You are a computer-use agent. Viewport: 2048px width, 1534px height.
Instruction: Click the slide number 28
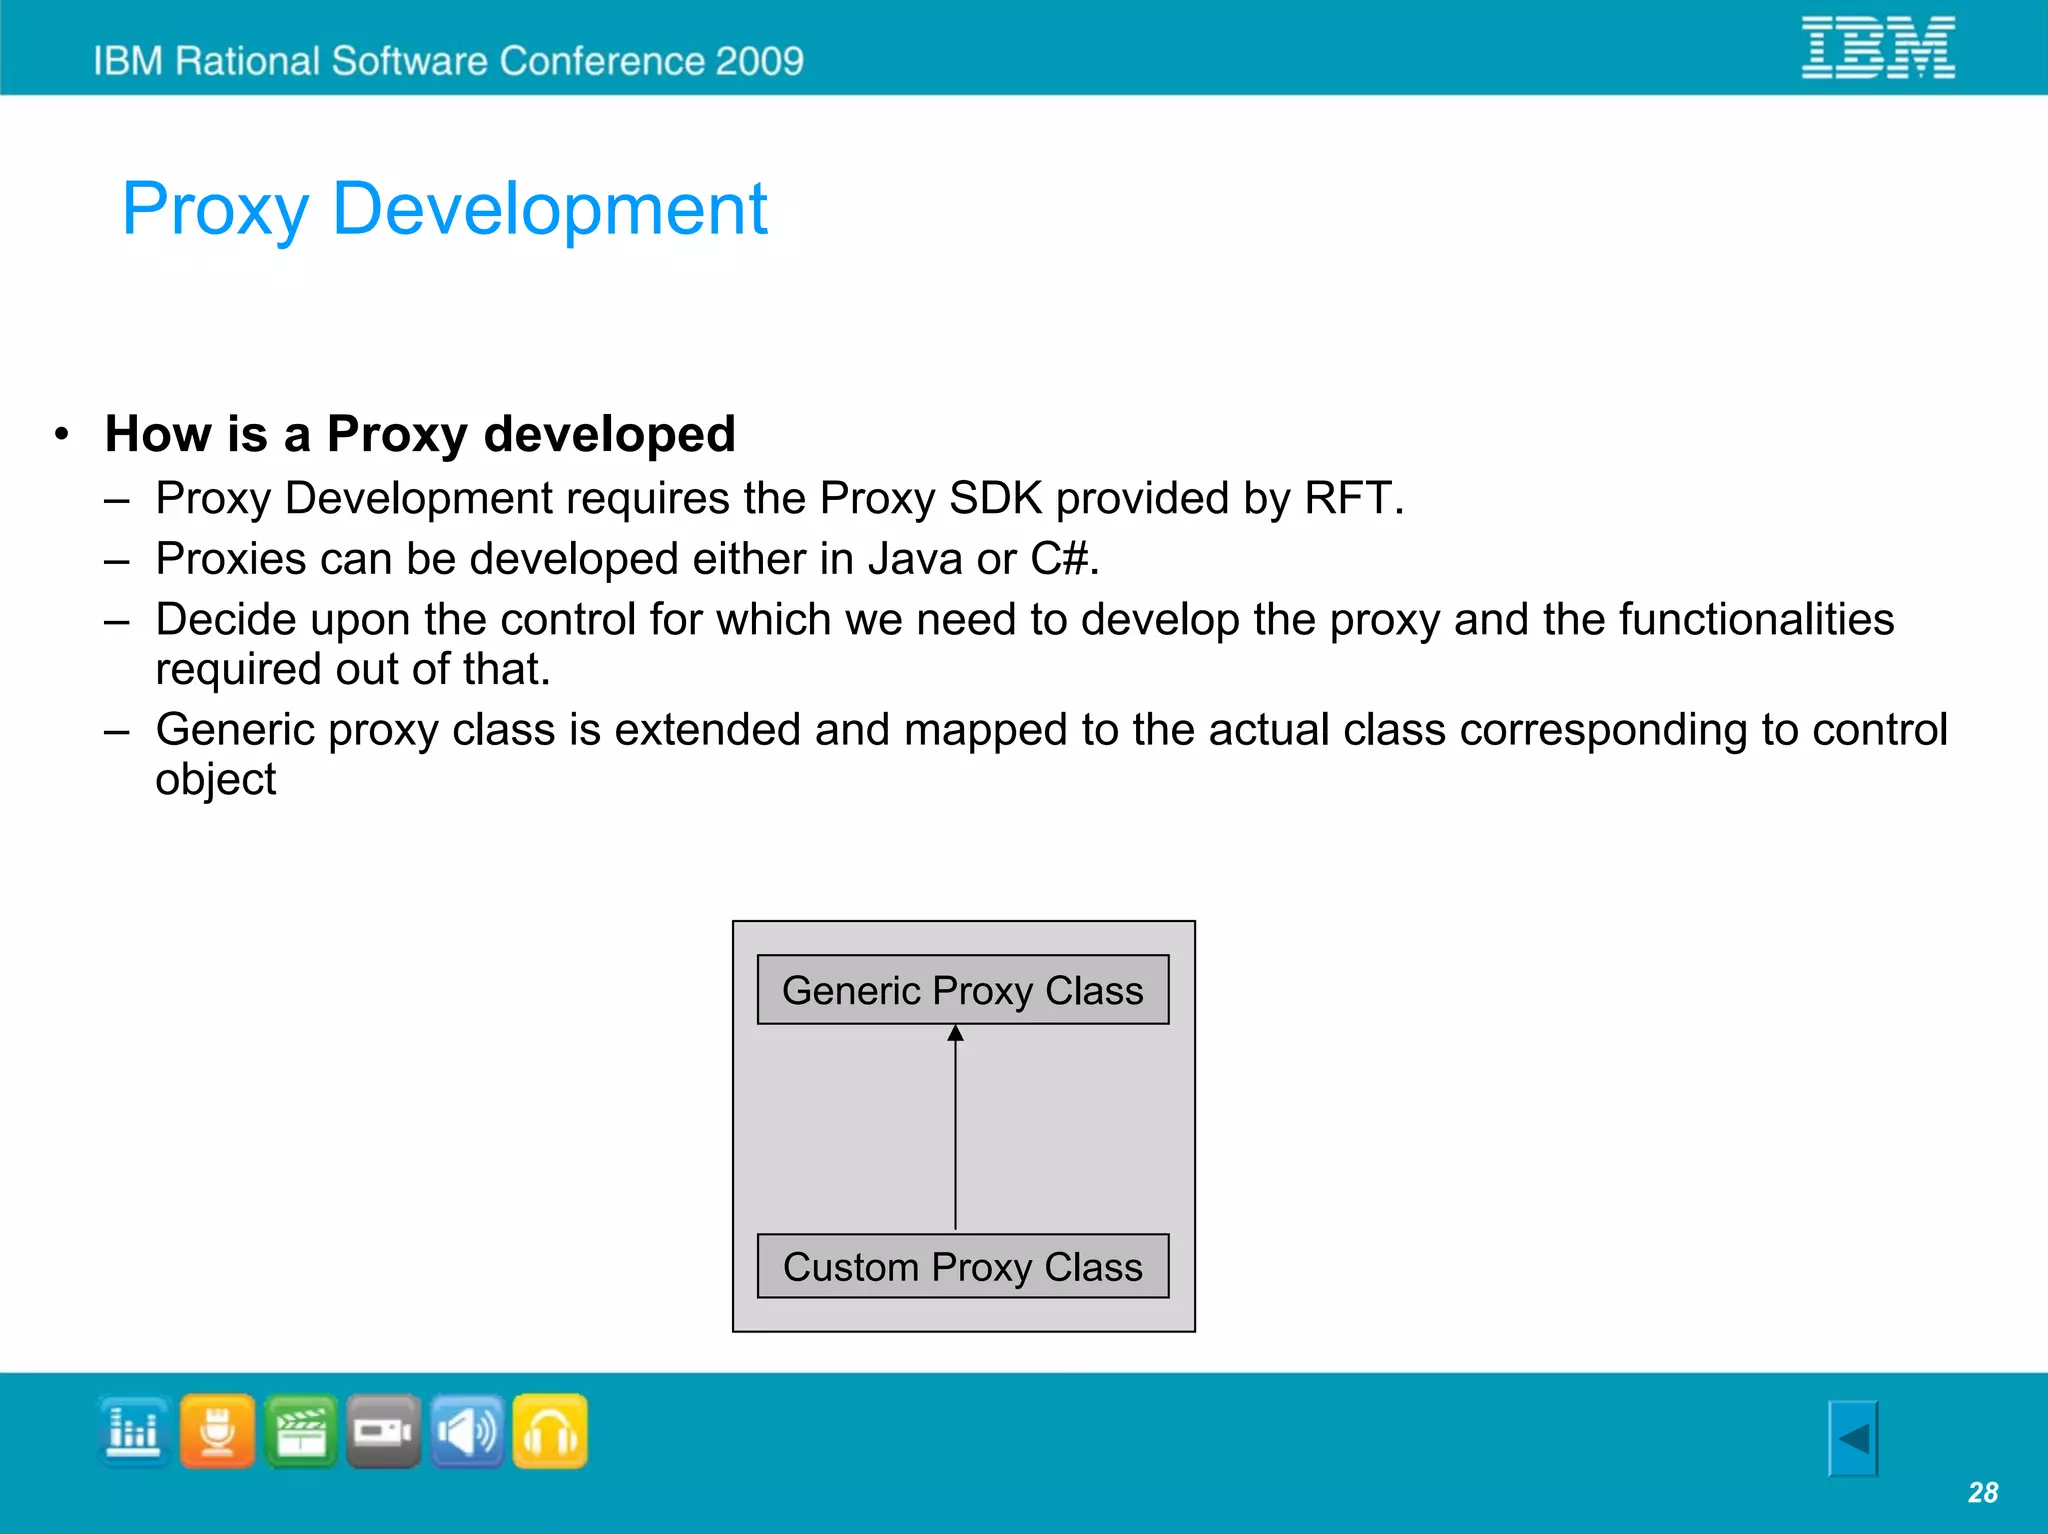pyautogui.click(x=1983, y=1492)
